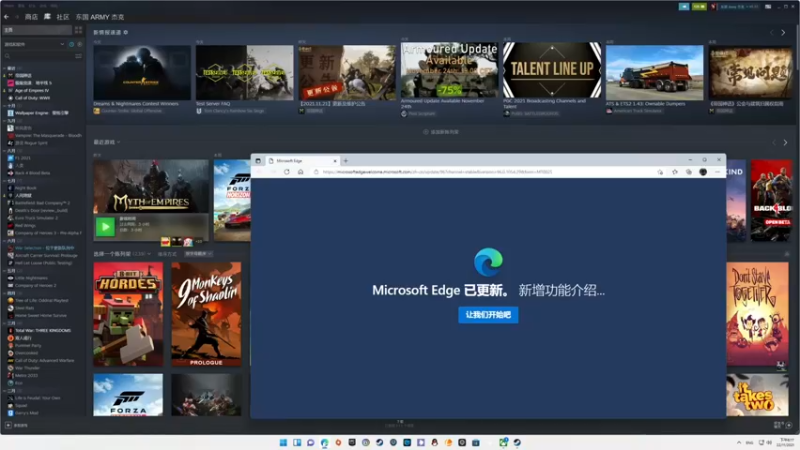Open Edge settings and more menu
The width and height of the screenshot is (800, 450).
pyautogui.click(x=717, y=172)
